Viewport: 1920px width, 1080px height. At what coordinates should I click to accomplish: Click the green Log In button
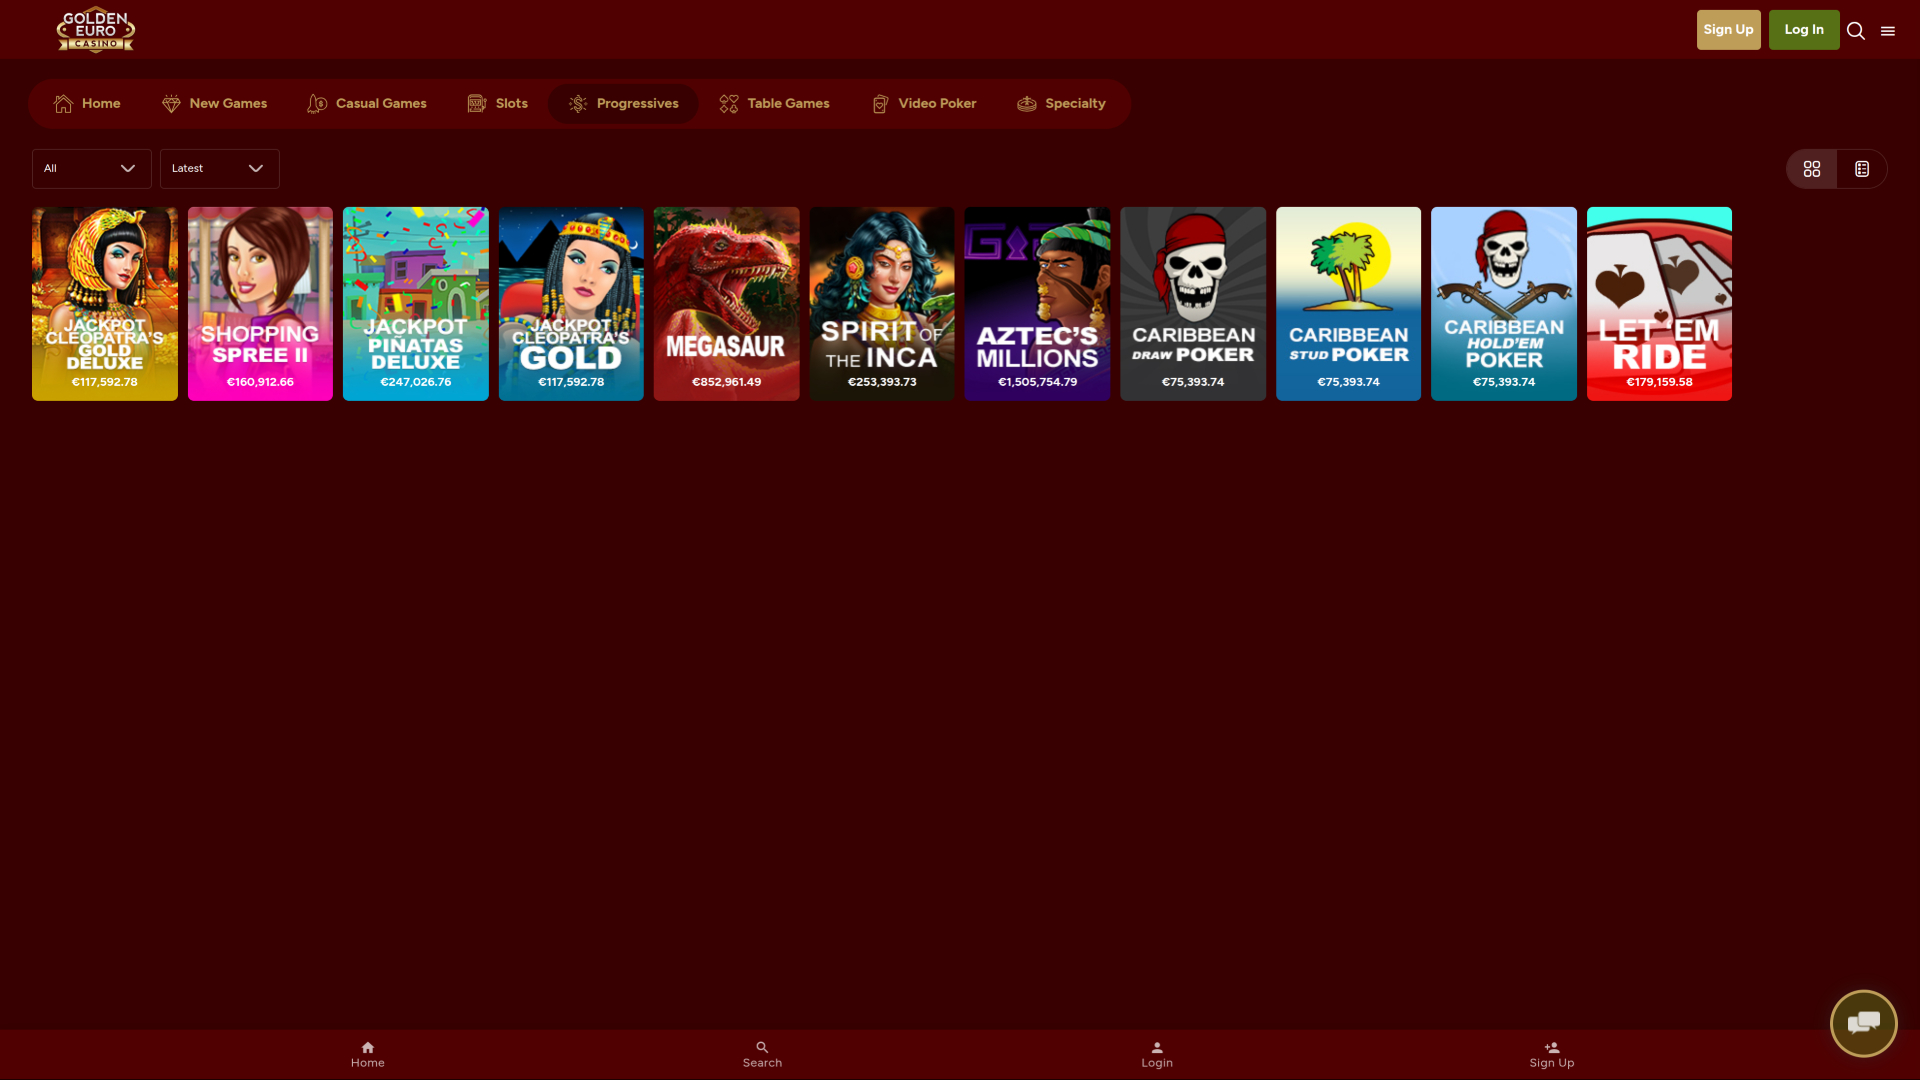tap(1803, 29)
